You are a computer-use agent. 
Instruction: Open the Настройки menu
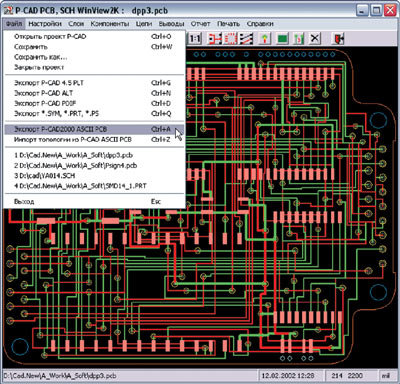pos(45,24)
